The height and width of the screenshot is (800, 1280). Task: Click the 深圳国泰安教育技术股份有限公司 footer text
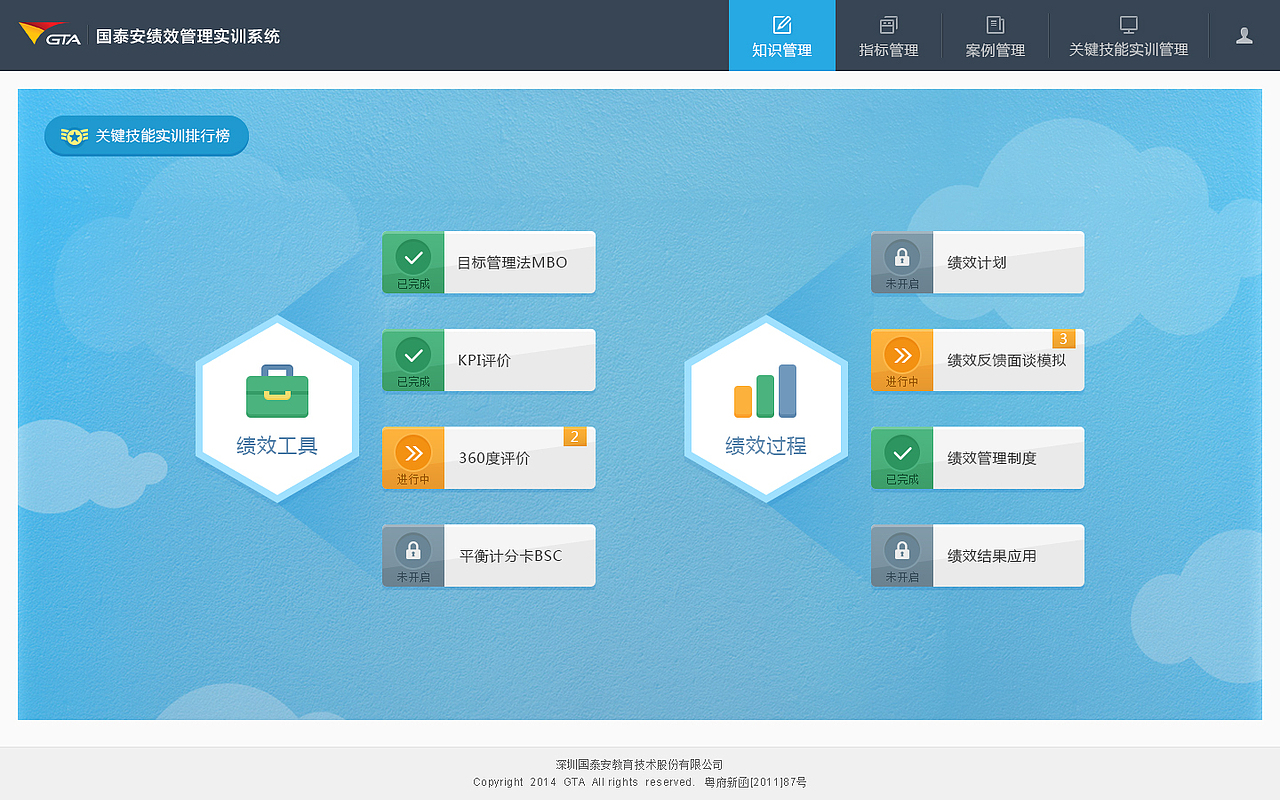point(640,765)
